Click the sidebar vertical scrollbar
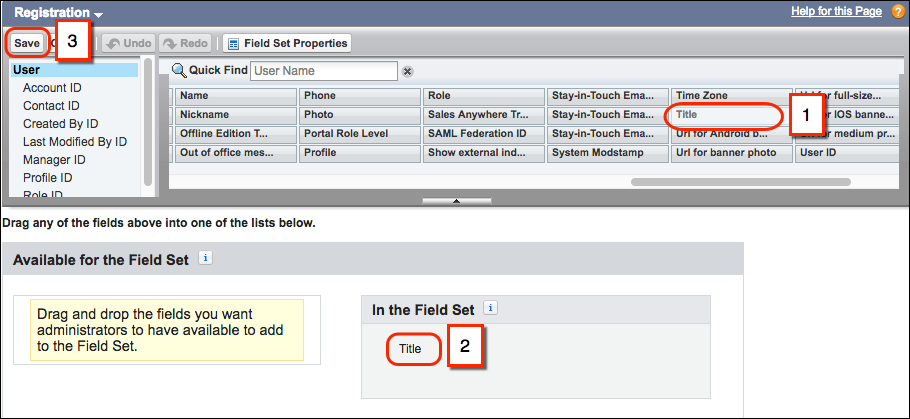Screen dimensions: 910x419 point(148,121)
